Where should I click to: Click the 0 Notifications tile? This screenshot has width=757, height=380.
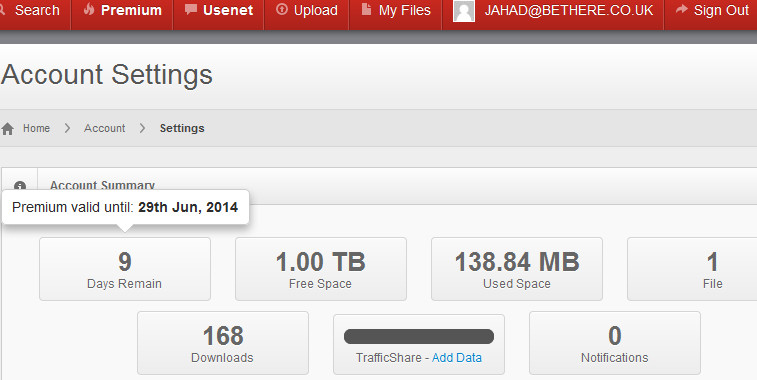615,343
